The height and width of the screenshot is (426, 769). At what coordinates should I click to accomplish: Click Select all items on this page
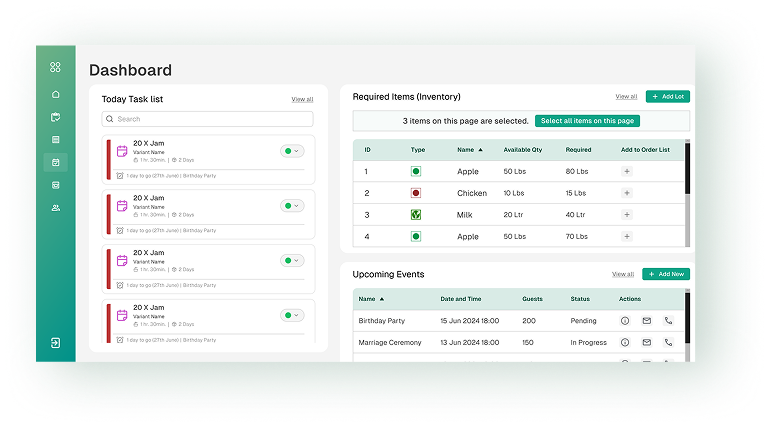[587, 121]
